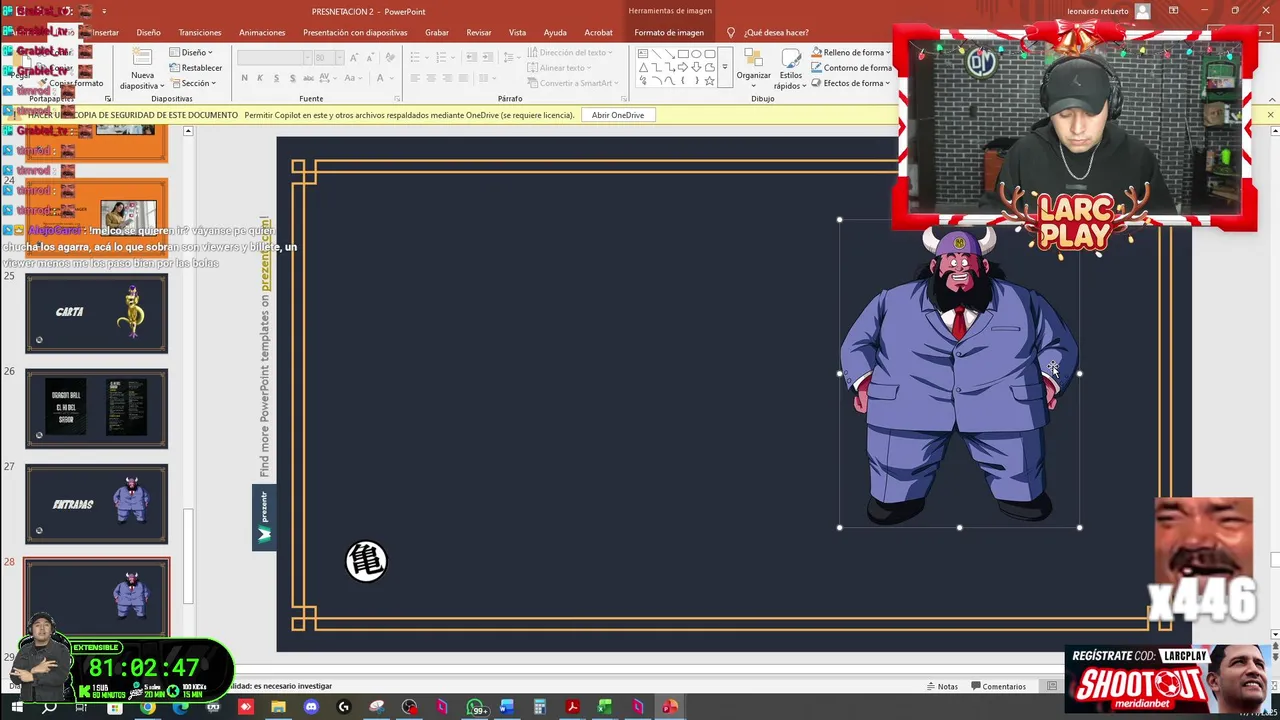Open Estilos rápidos gallery
This screenshot has height=720, width=1280.
pos(790,68)
